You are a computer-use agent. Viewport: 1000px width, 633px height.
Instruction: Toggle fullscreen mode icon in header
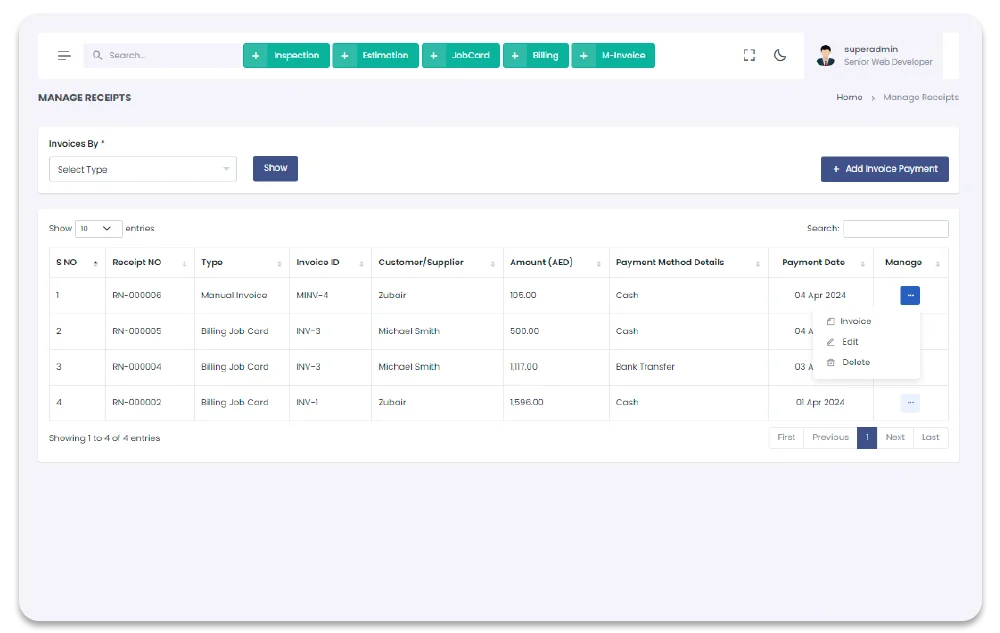click(749, 56)
